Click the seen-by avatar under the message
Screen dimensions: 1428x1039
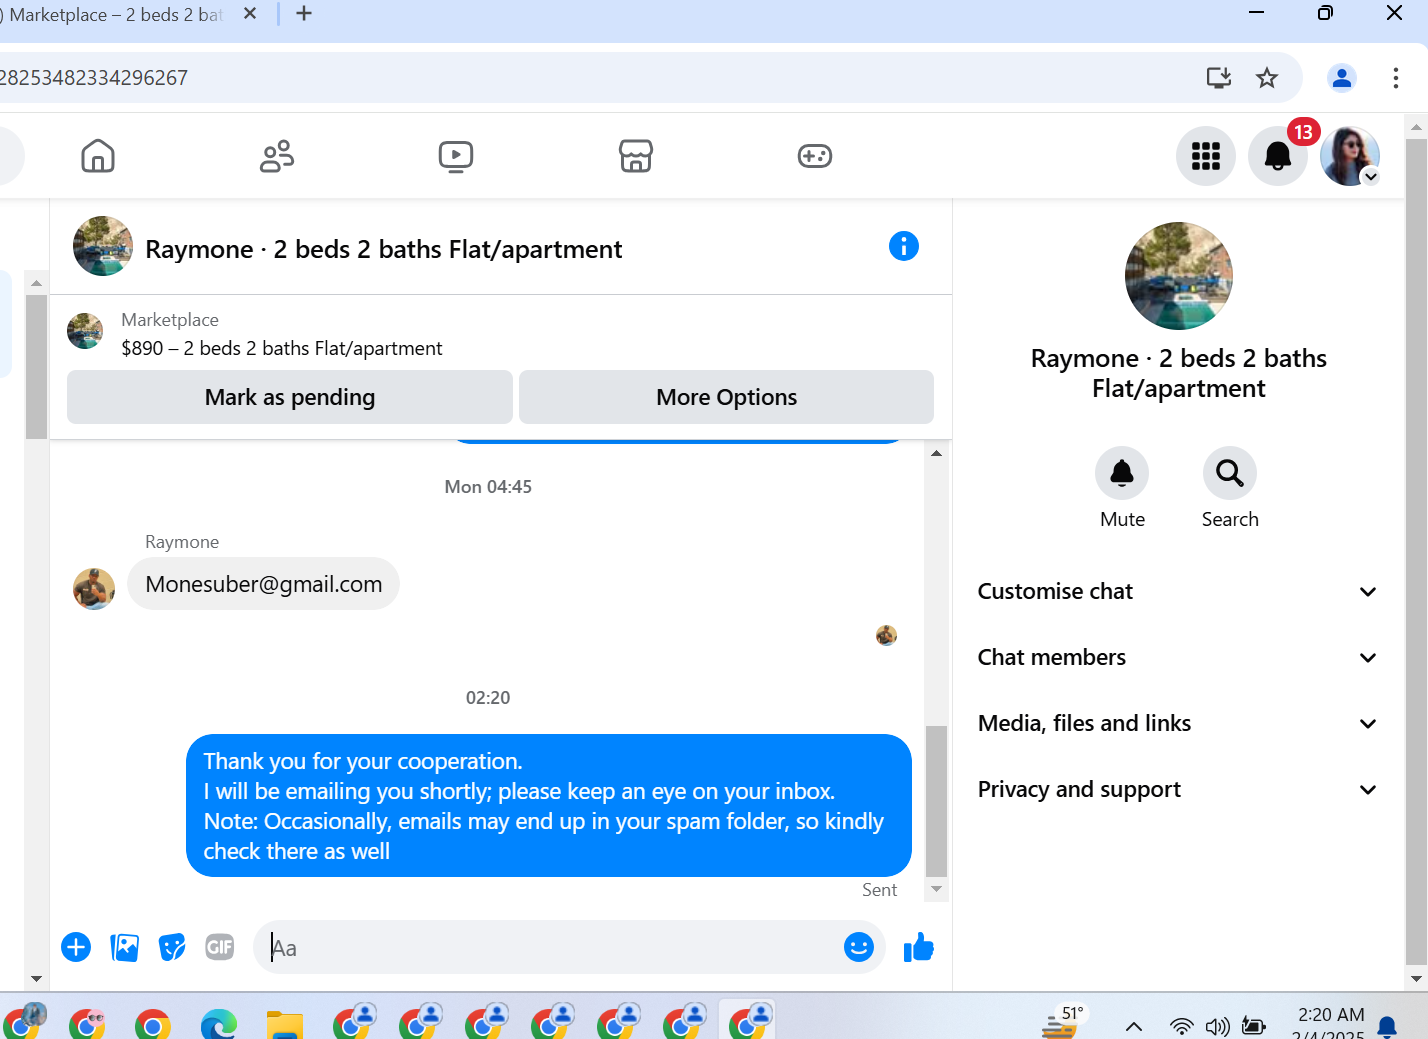tap(886, 635)
